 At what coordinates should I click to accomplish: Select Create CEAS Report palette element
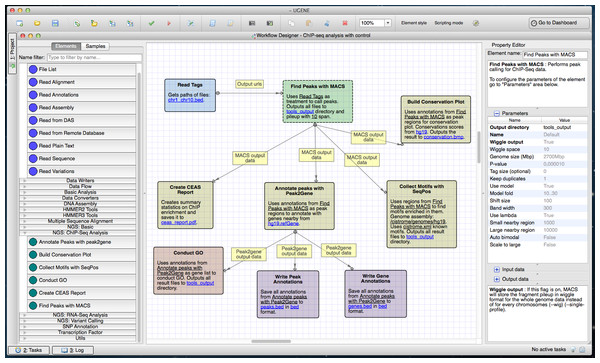[x=82, y=293]
